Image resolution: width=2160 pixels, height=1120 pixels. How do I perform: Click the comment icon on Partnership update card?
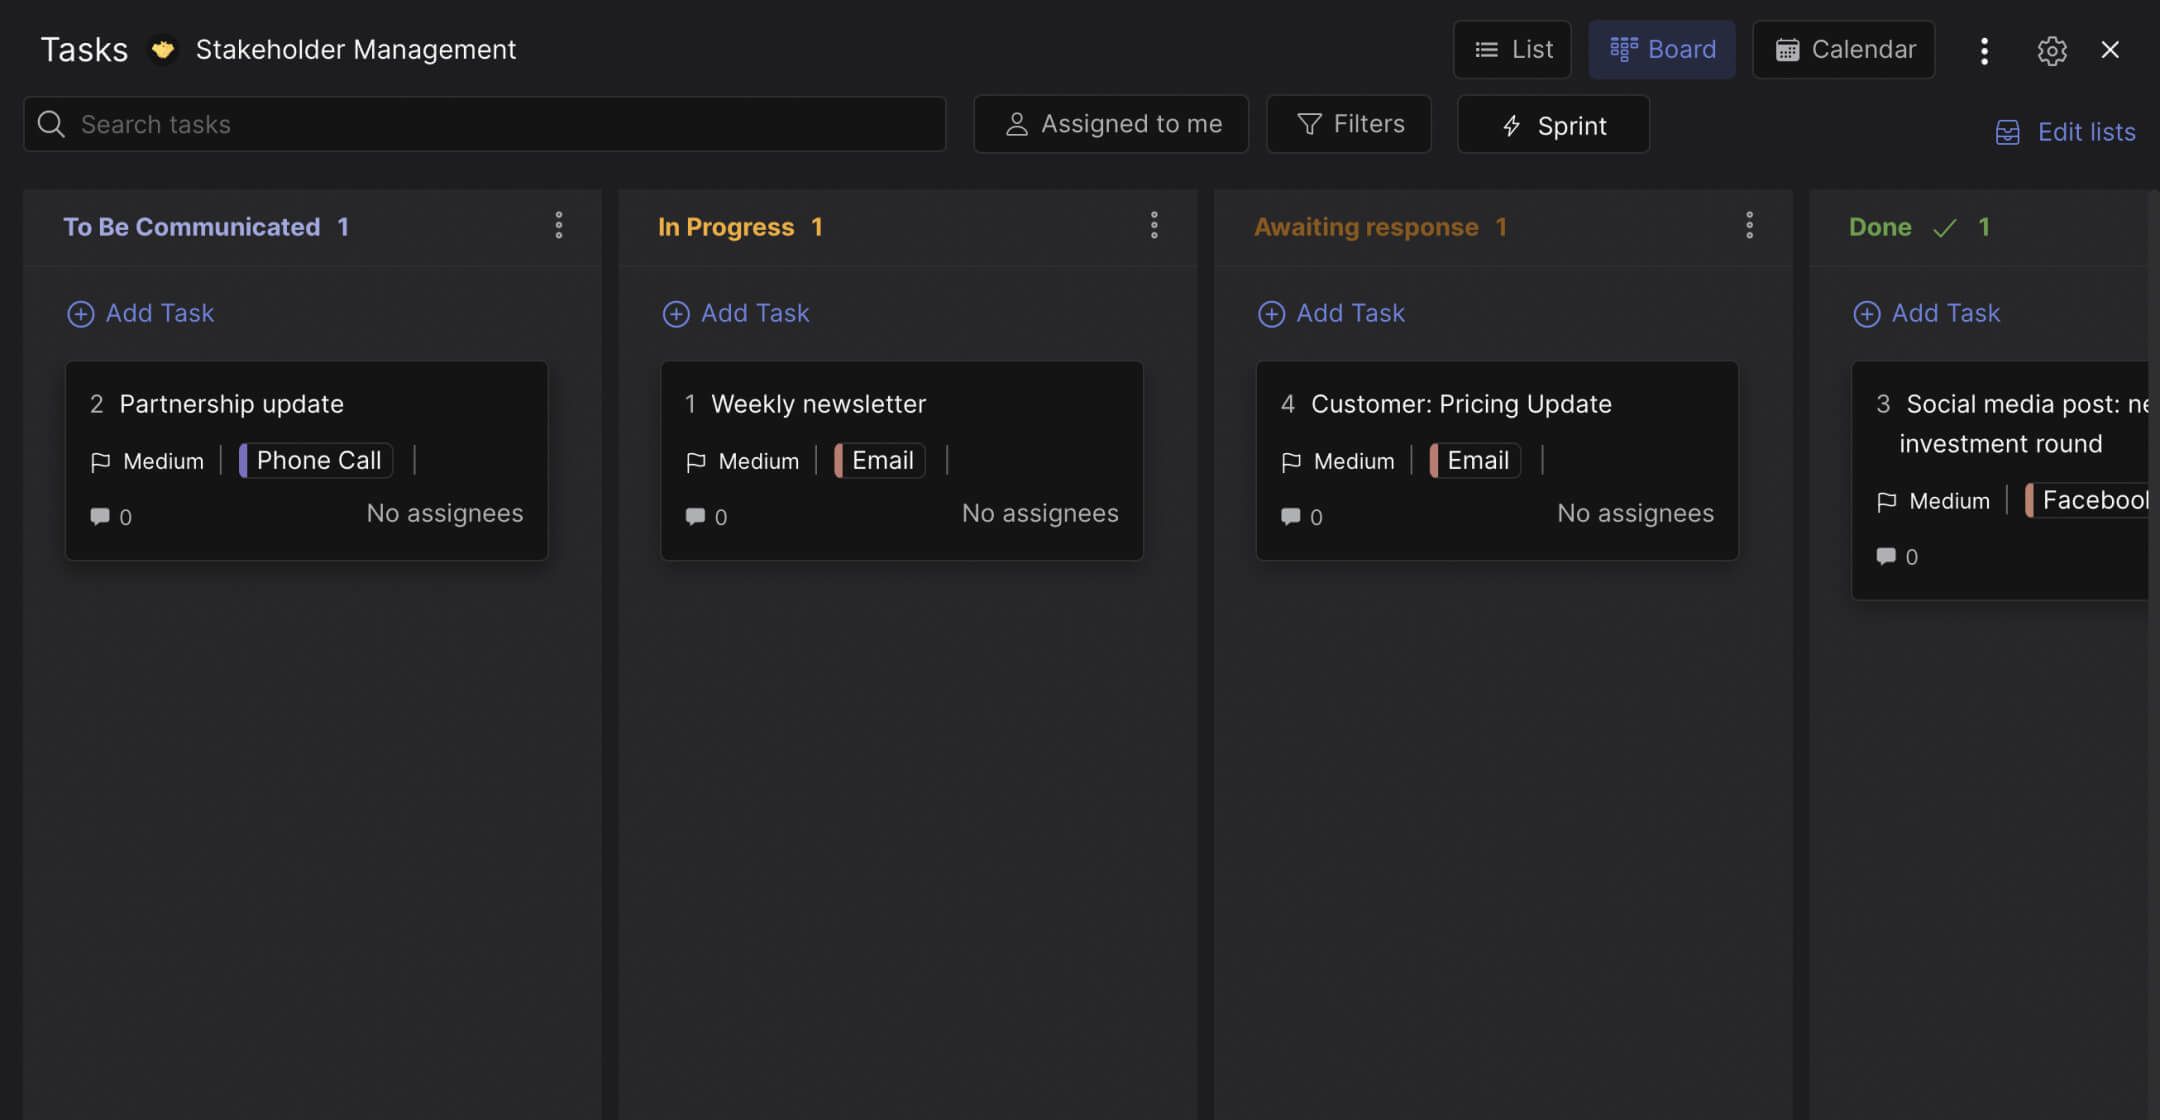click(100, 517)
